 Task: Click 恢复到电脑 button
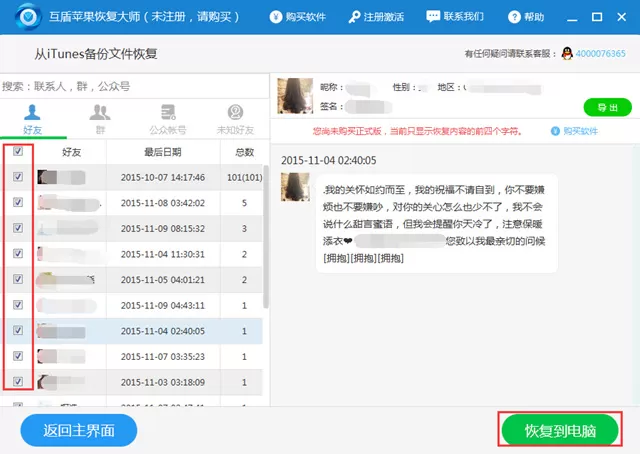click(x=560, y=430)
